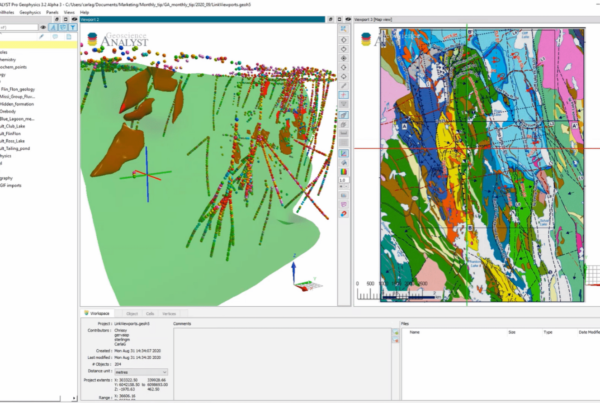This screenshot has height=403, width=600.
Task: Toggle the eye icon in the Viewport 1 header
Action: 350,19
